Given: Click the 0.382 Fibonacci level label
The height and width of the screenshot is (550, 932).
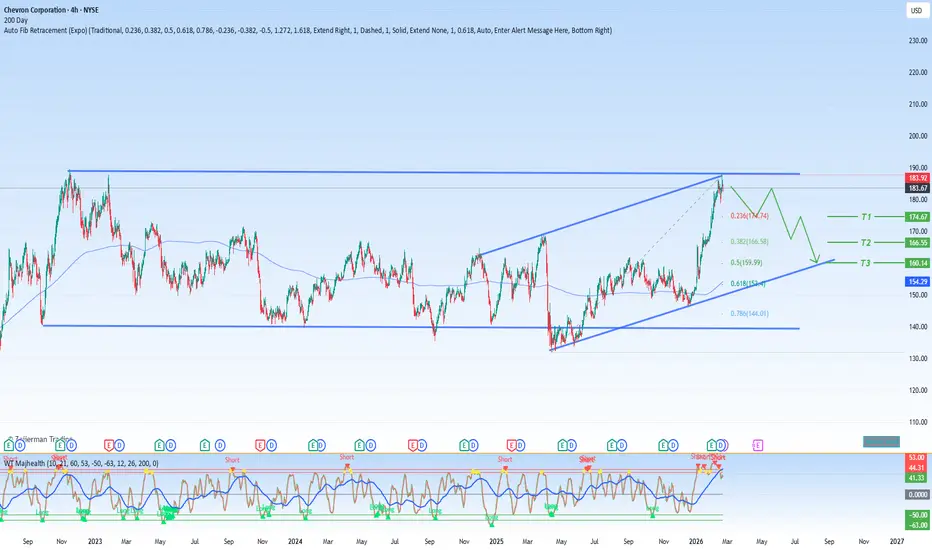Looking at the screenshot, I should click(750, 242).
